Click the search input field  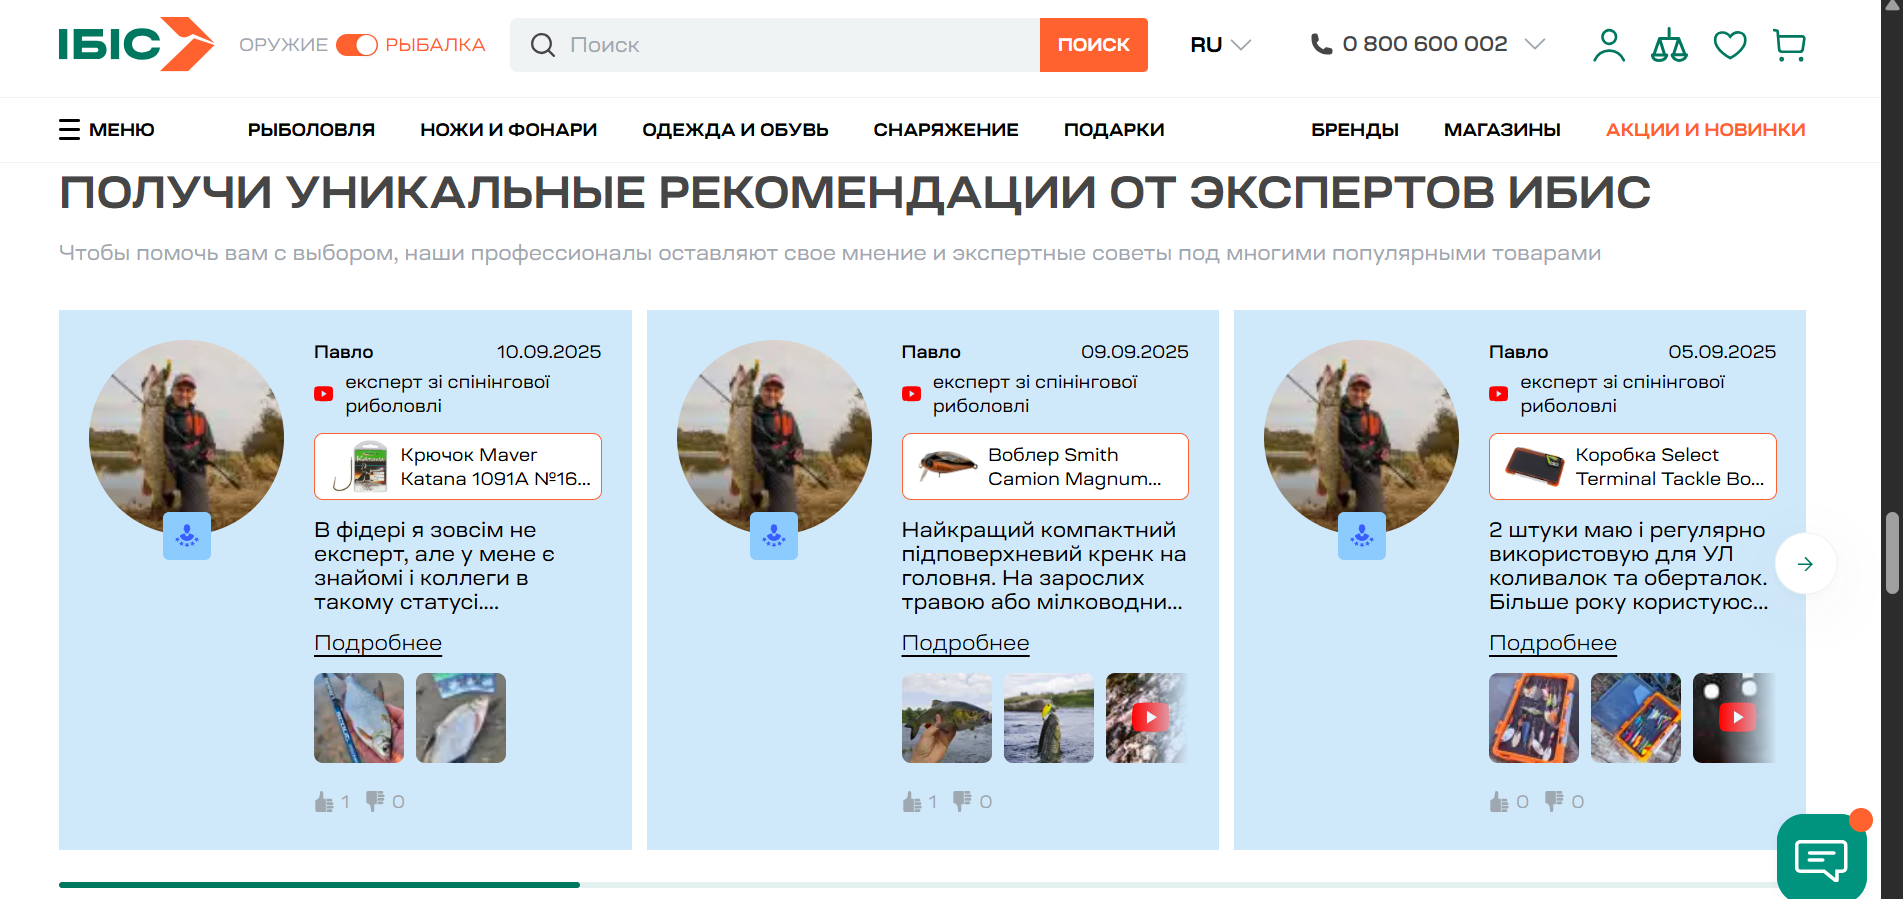pyautogui.click(x=790, y=45)
